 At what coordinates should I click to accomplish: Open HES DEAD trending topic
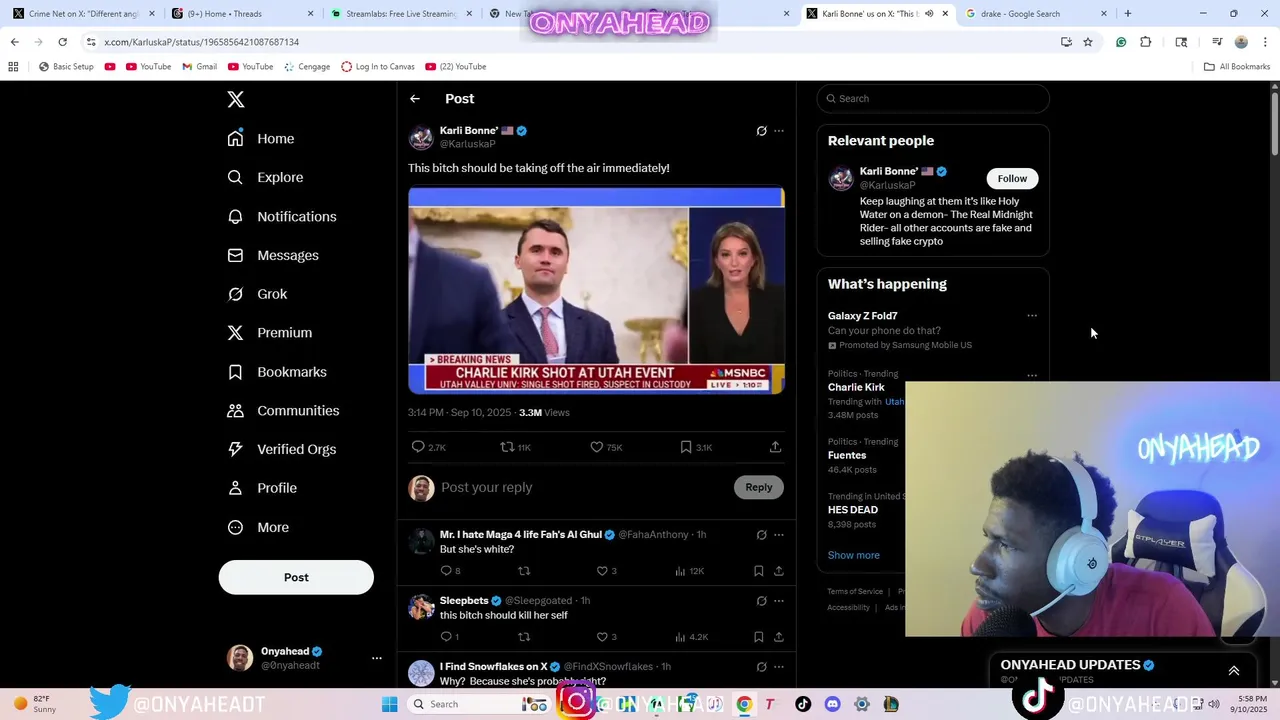pyautogui.click(x=853, y=510)
